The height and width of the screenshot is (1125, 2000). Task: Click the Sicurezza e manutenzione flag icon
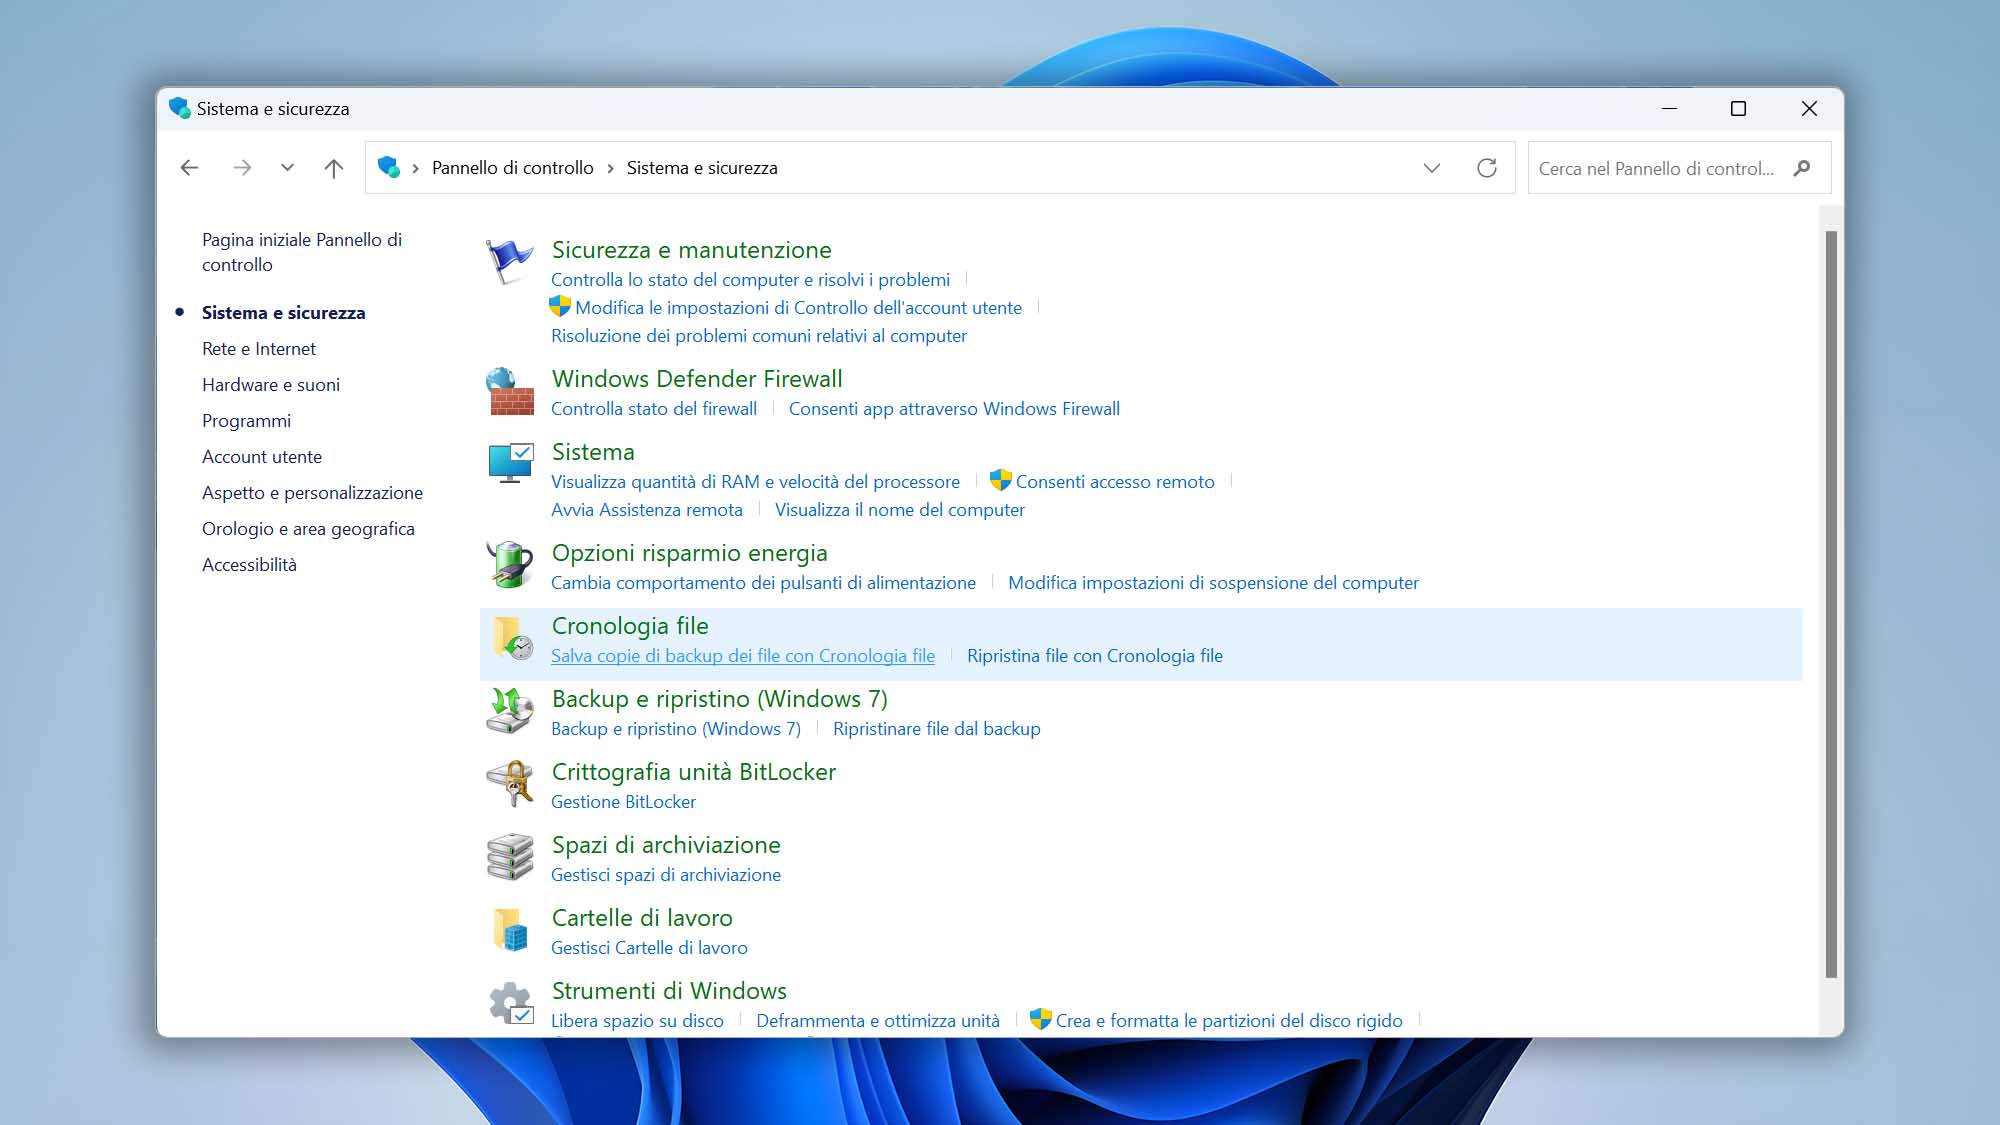coord(509,262)
